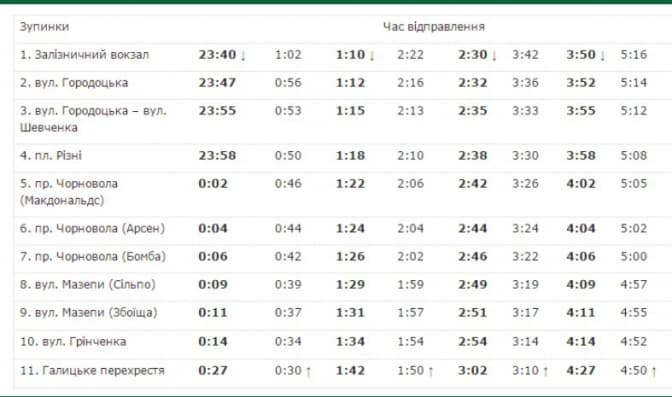Click the вул. Грінченка stop
This screenshot has width=672, height=397.
[73, 342]
